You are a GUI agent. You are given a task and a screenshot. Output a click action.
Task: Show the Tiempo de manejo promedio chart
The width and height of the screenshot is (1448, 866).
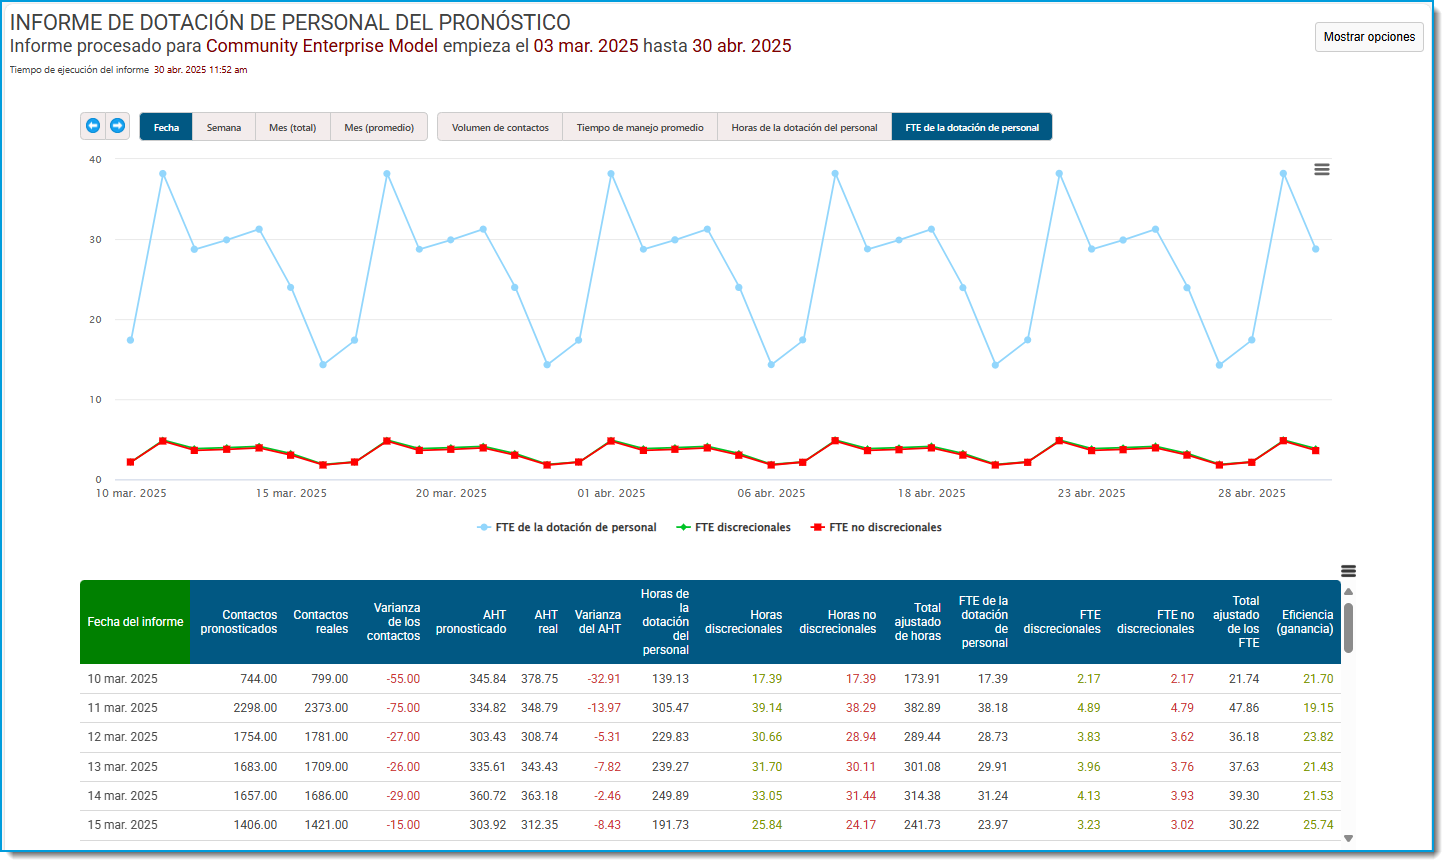click(640, 127)
